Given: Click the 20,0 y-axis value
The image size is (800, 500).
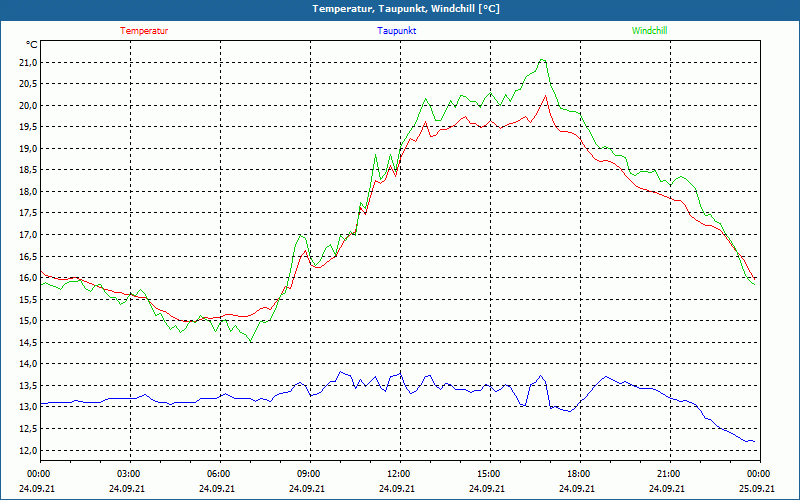Looking at the screenshot, I should tap(28, 106).
